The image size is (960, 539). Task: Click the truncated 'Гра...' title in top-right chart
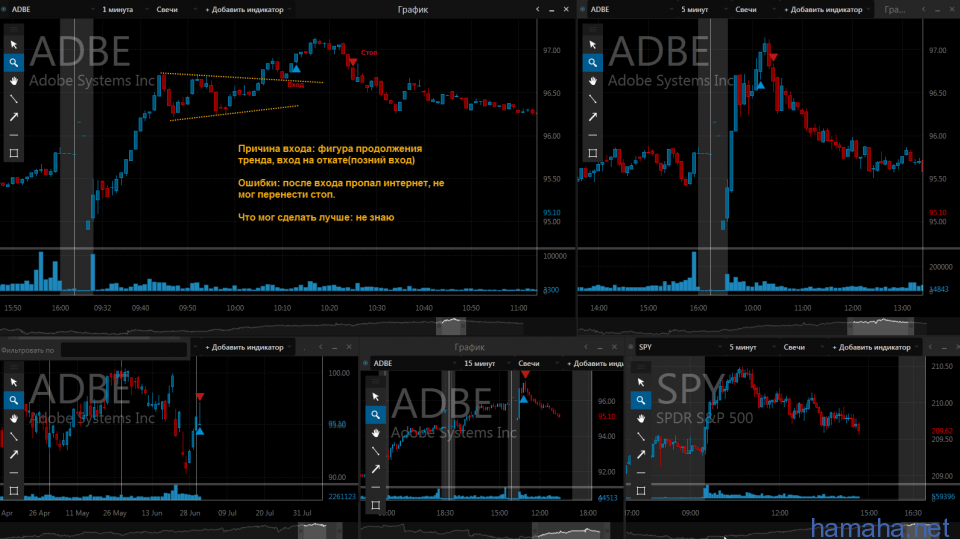(894, 9)
